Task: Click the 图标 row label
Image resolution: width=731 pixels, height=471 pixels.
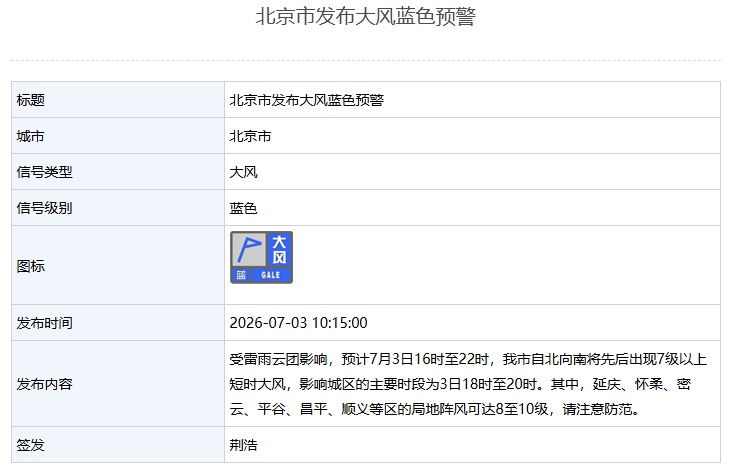Action: [x=31, y=266]
